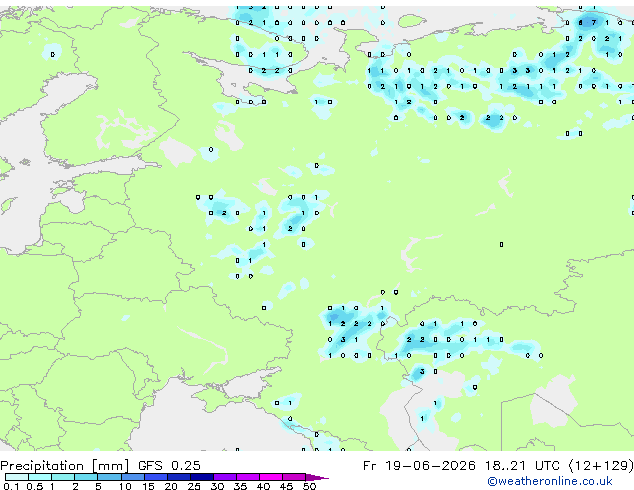634x490 pixels.
Task: Click the legend scale label '25'
Action: point(194,486)
